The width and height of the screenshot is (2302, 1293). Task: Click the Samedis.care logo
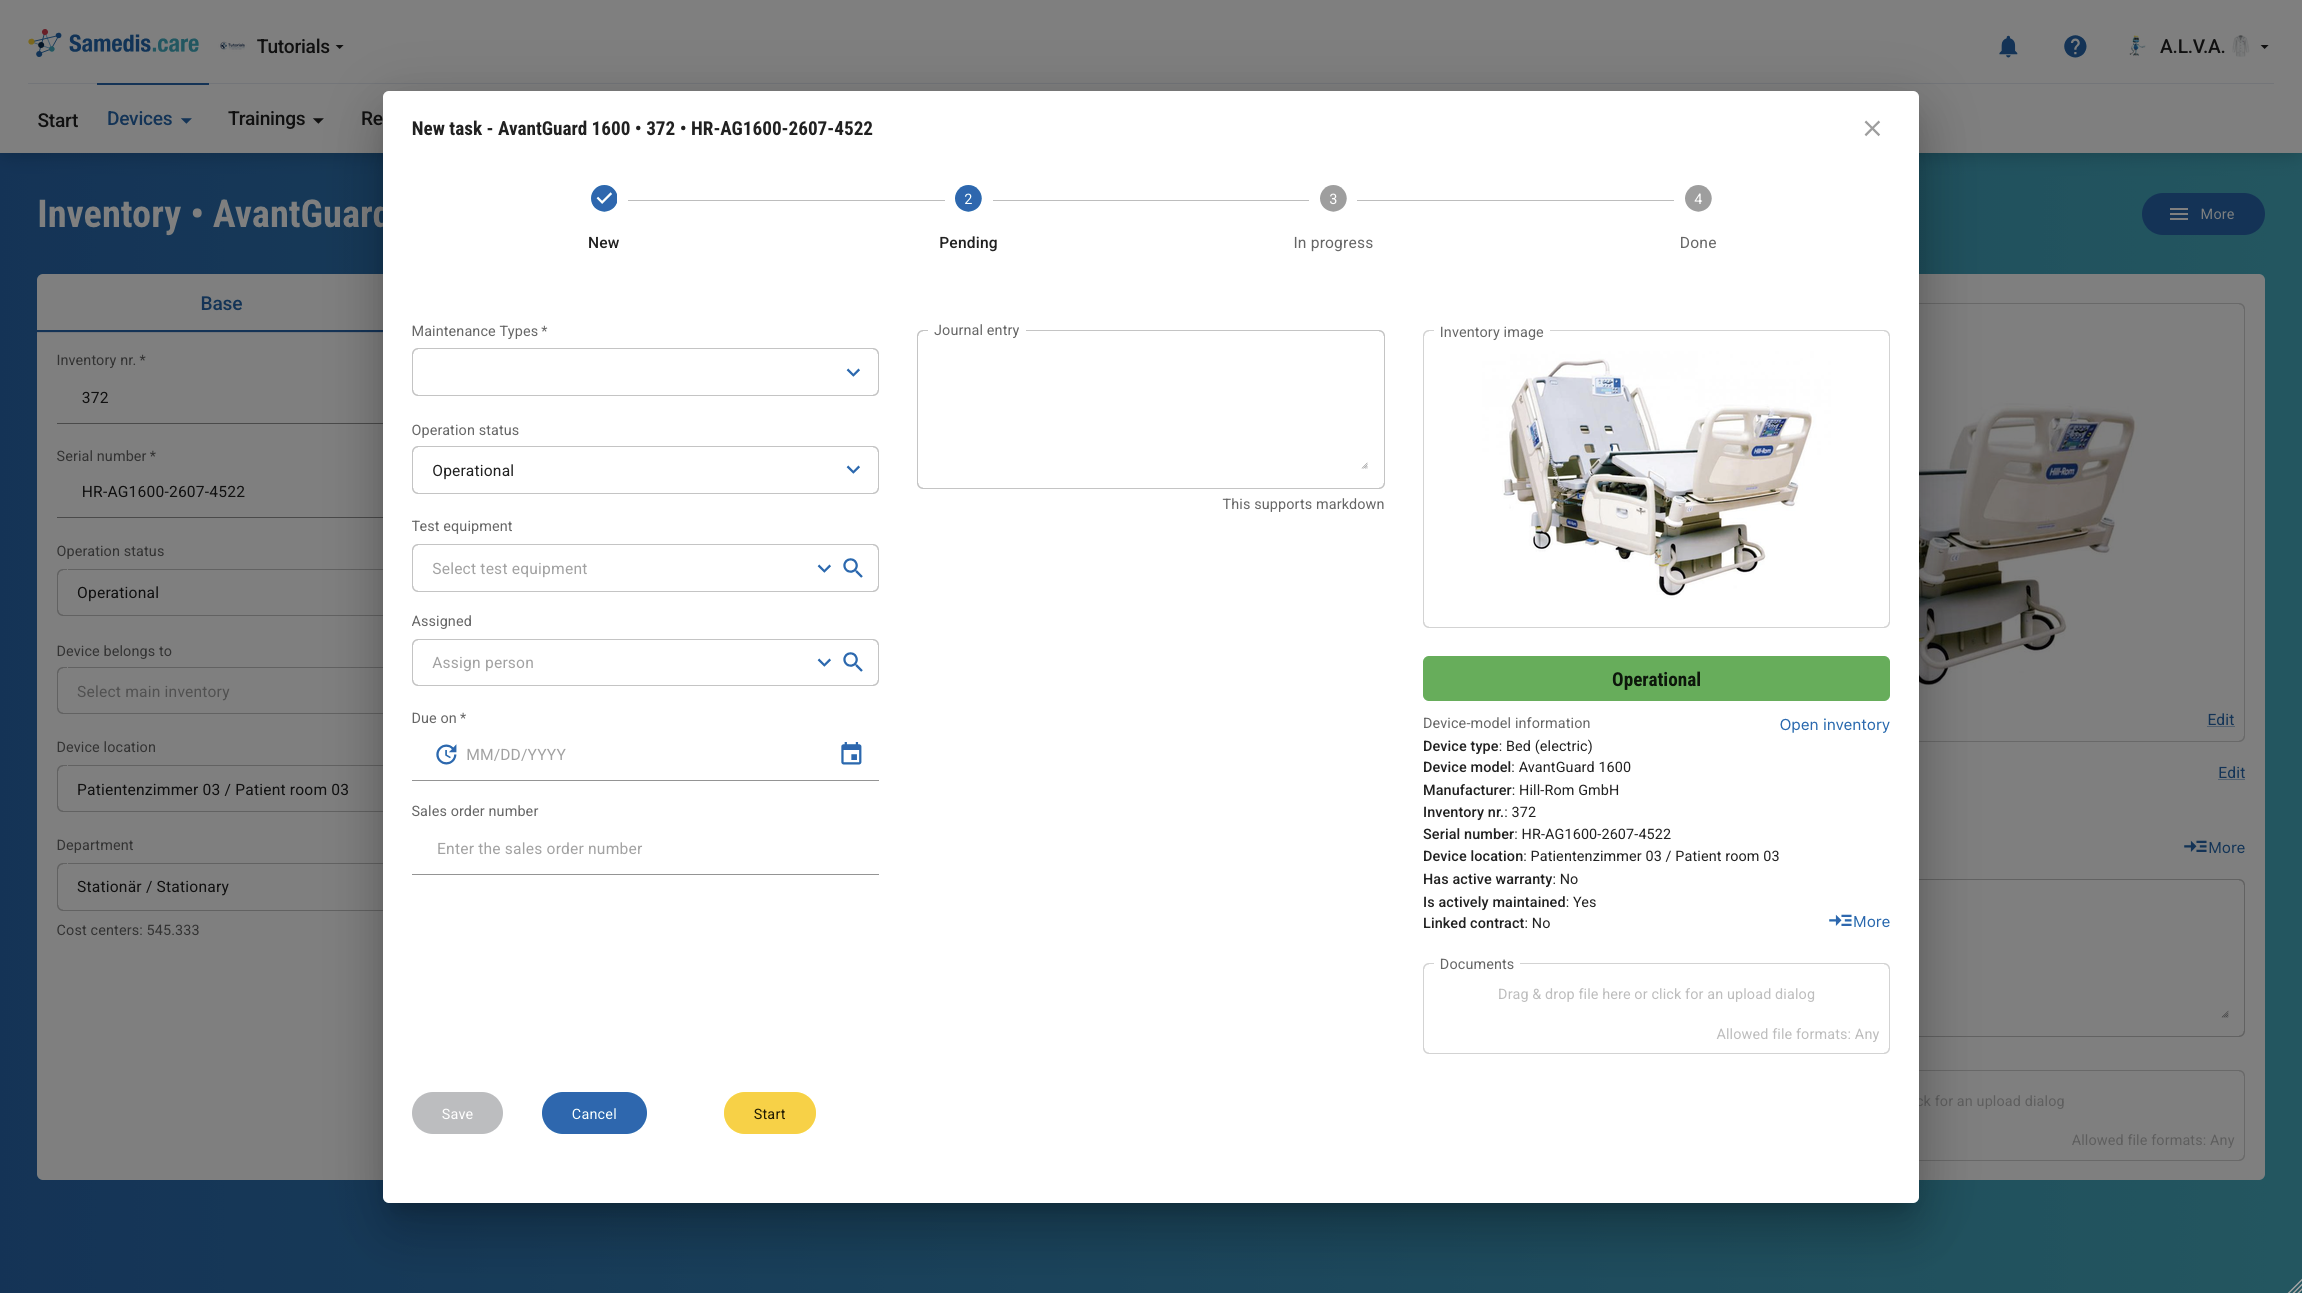click(113, 44)
